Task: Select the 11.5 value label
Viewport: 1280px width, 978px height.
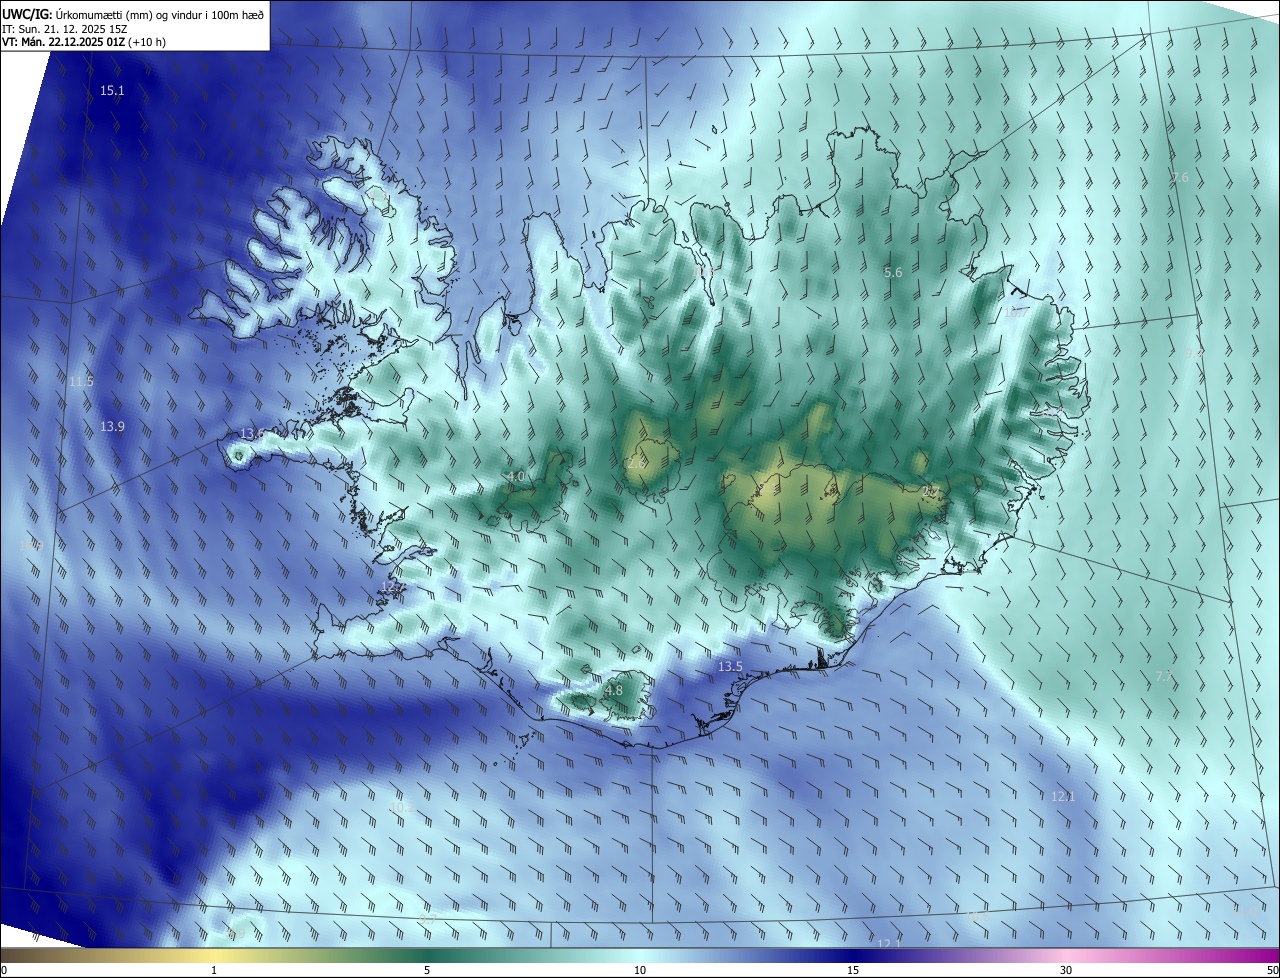Action: click(81, 382)
